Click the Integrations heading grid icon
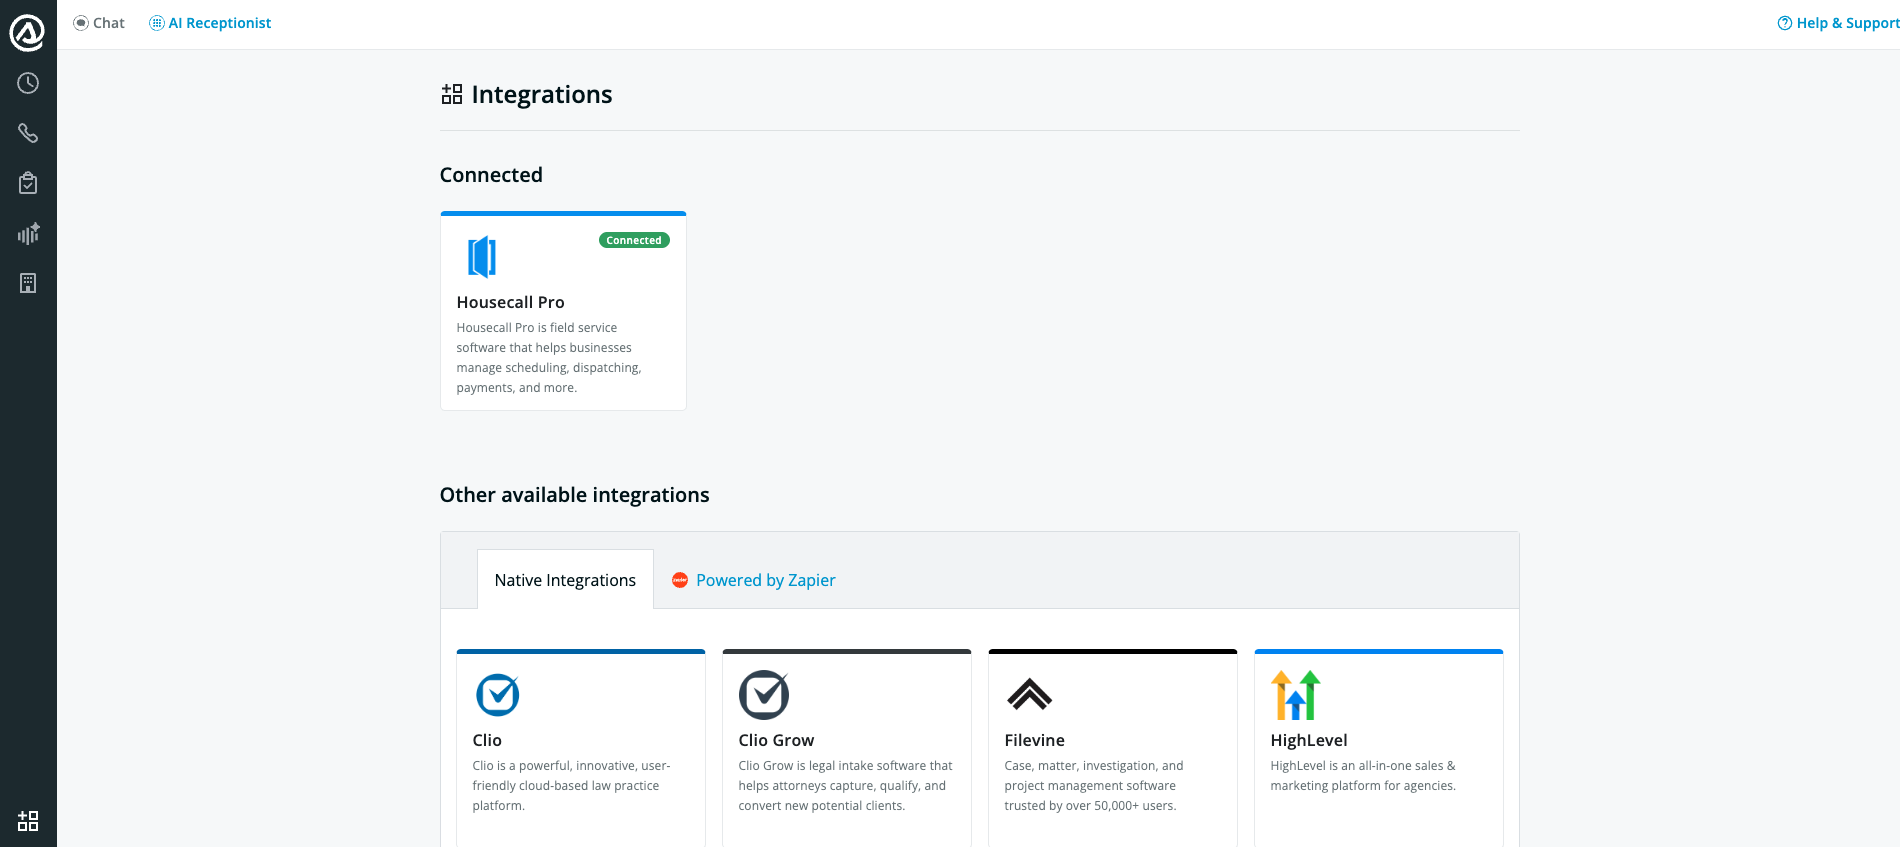 tap(452, 94)
